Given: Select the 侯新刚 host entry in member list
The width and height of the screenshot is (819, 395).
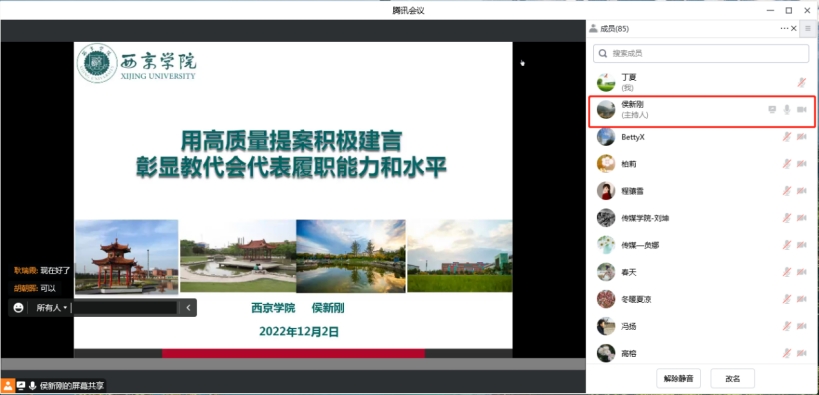Looking at the screenshot, I should pyautogui.click(x=701, y=111).
